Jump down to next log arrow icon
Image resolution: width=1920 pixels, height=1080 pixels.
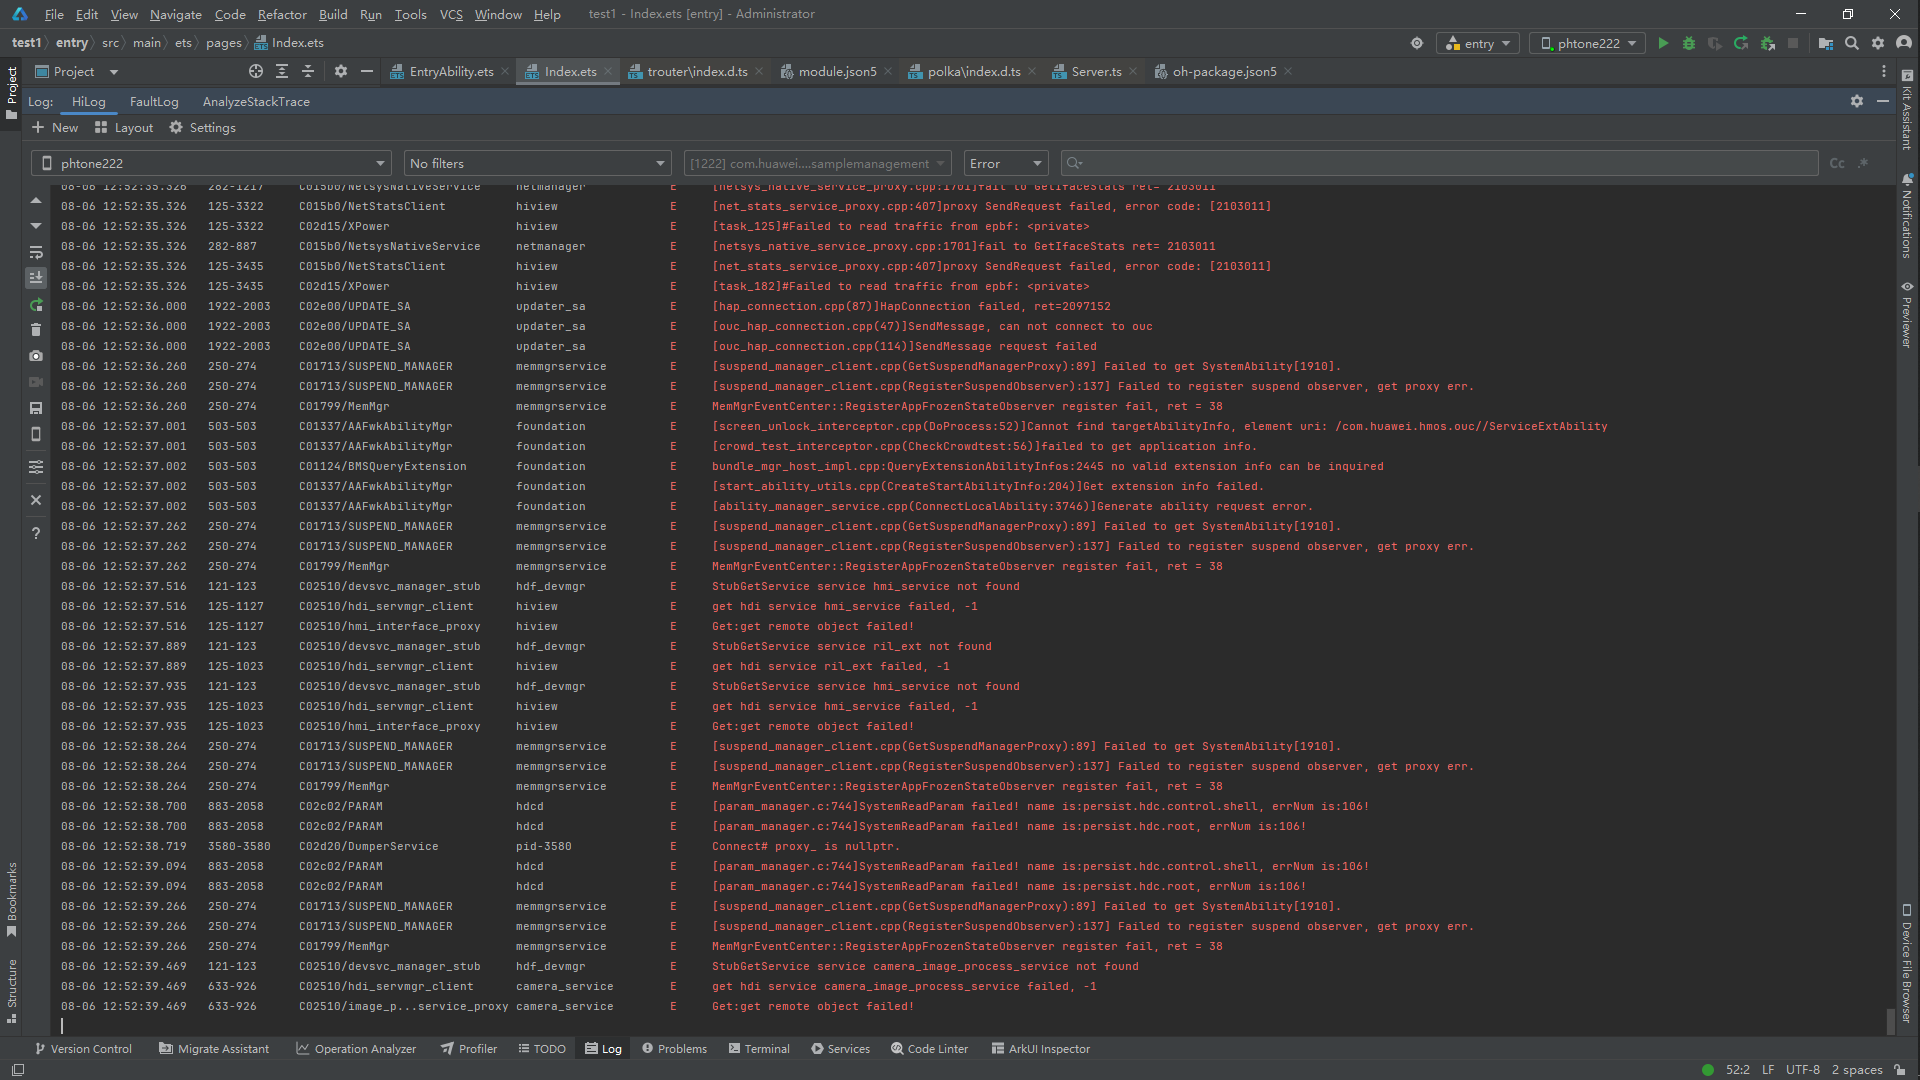click(x=36, y=226)
